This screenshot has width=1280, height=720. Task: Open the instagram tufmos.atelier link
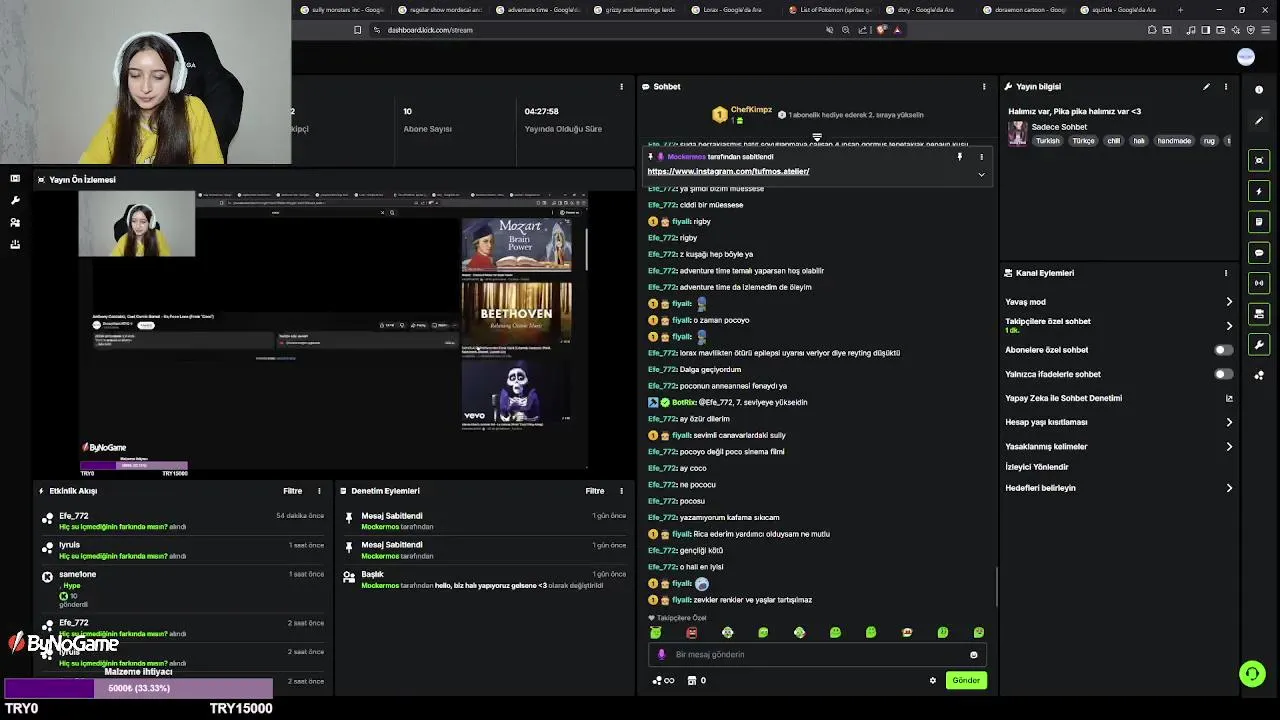coord(728,171)
